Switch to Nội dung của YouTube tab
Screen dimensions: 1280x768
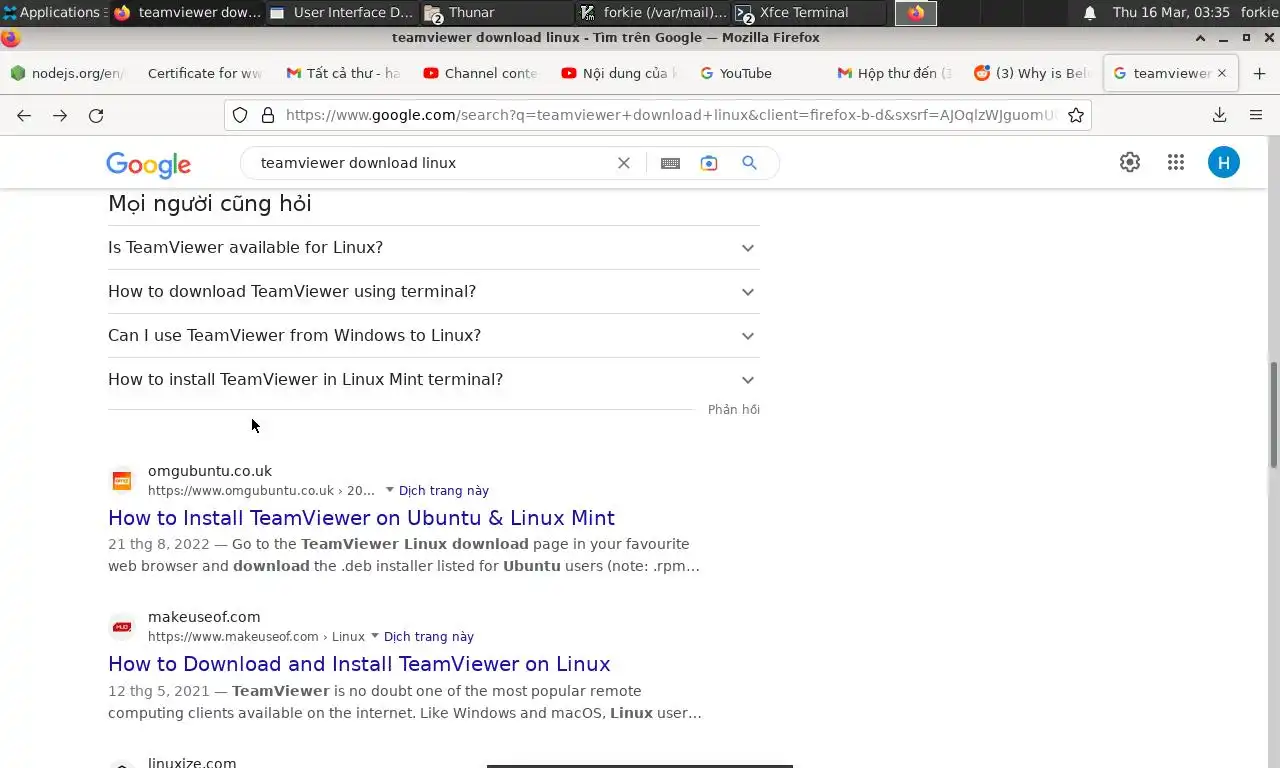[619, 73]
